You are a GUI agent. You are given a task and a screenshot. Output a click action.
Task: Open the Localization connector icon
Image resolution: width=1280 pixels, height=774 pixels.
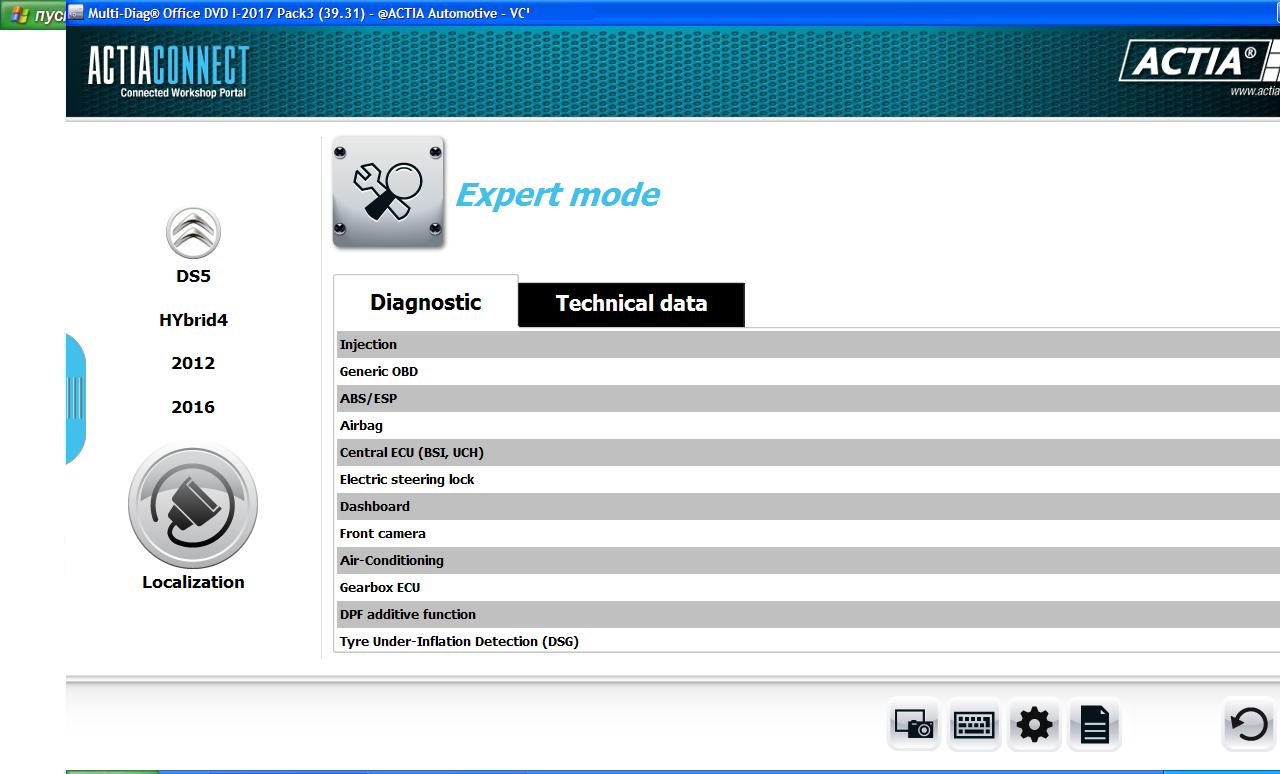click(x=193, y=507)
